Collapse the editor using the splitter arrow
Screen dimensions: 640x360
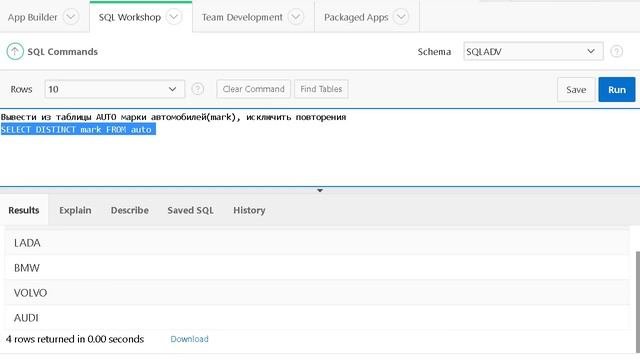[x=320, y=191]
